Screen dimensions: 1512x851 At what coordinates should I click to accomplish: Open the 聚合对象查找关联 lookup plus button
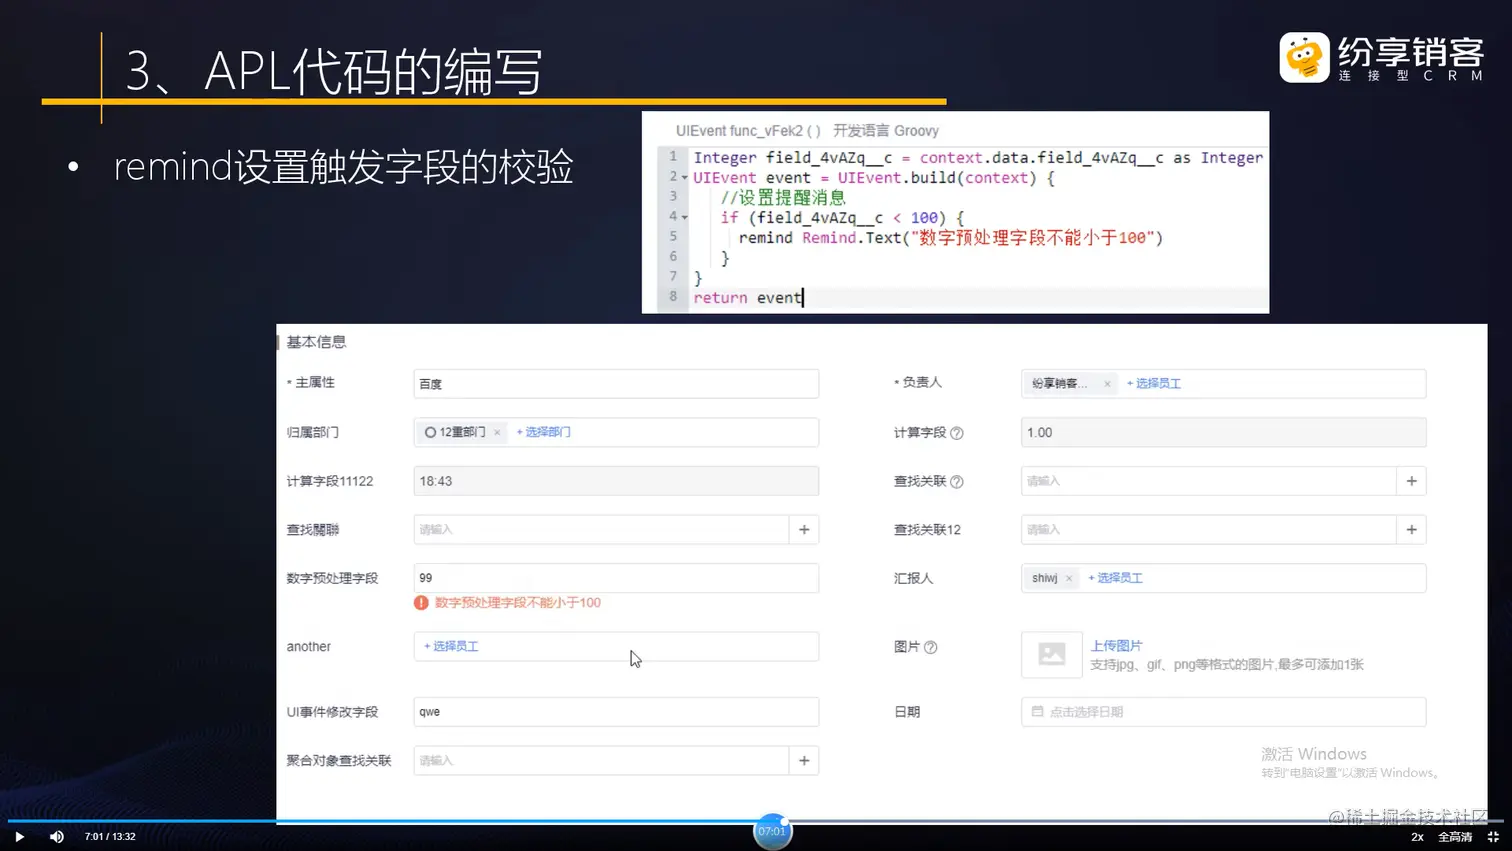pyautogui.click(x=804, y=761)
